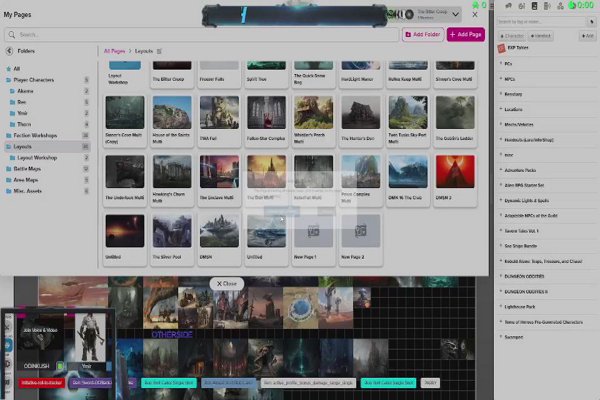Open the Whistler's Perch Multi page
600x400 pixels.
click(313, 120)
